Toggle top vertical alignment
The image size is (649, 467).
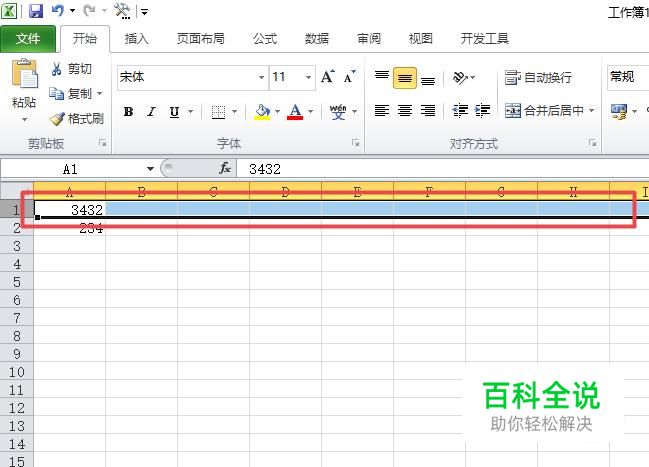click(382, 77)
